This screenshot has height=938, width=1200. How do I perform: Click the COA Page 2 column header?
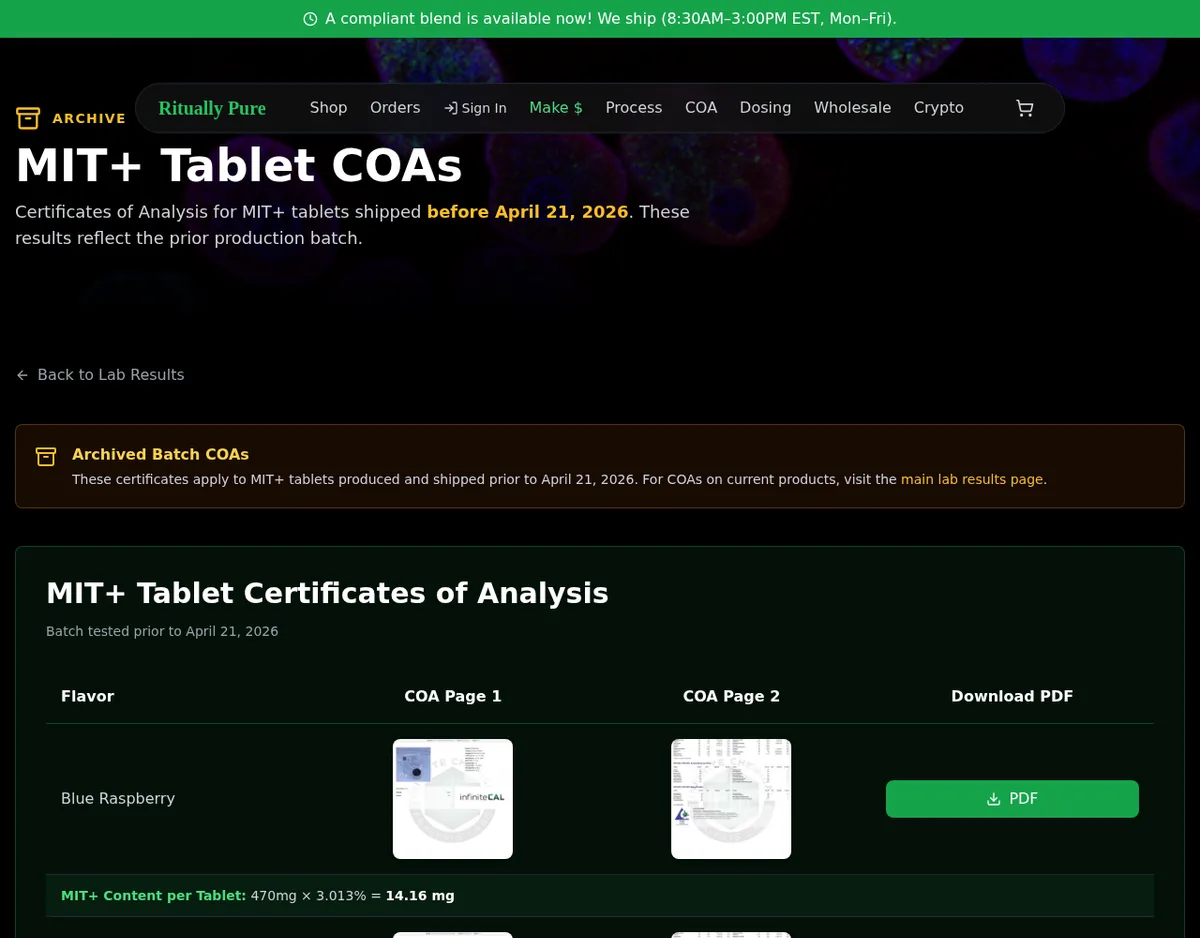[x=731, y=696]
